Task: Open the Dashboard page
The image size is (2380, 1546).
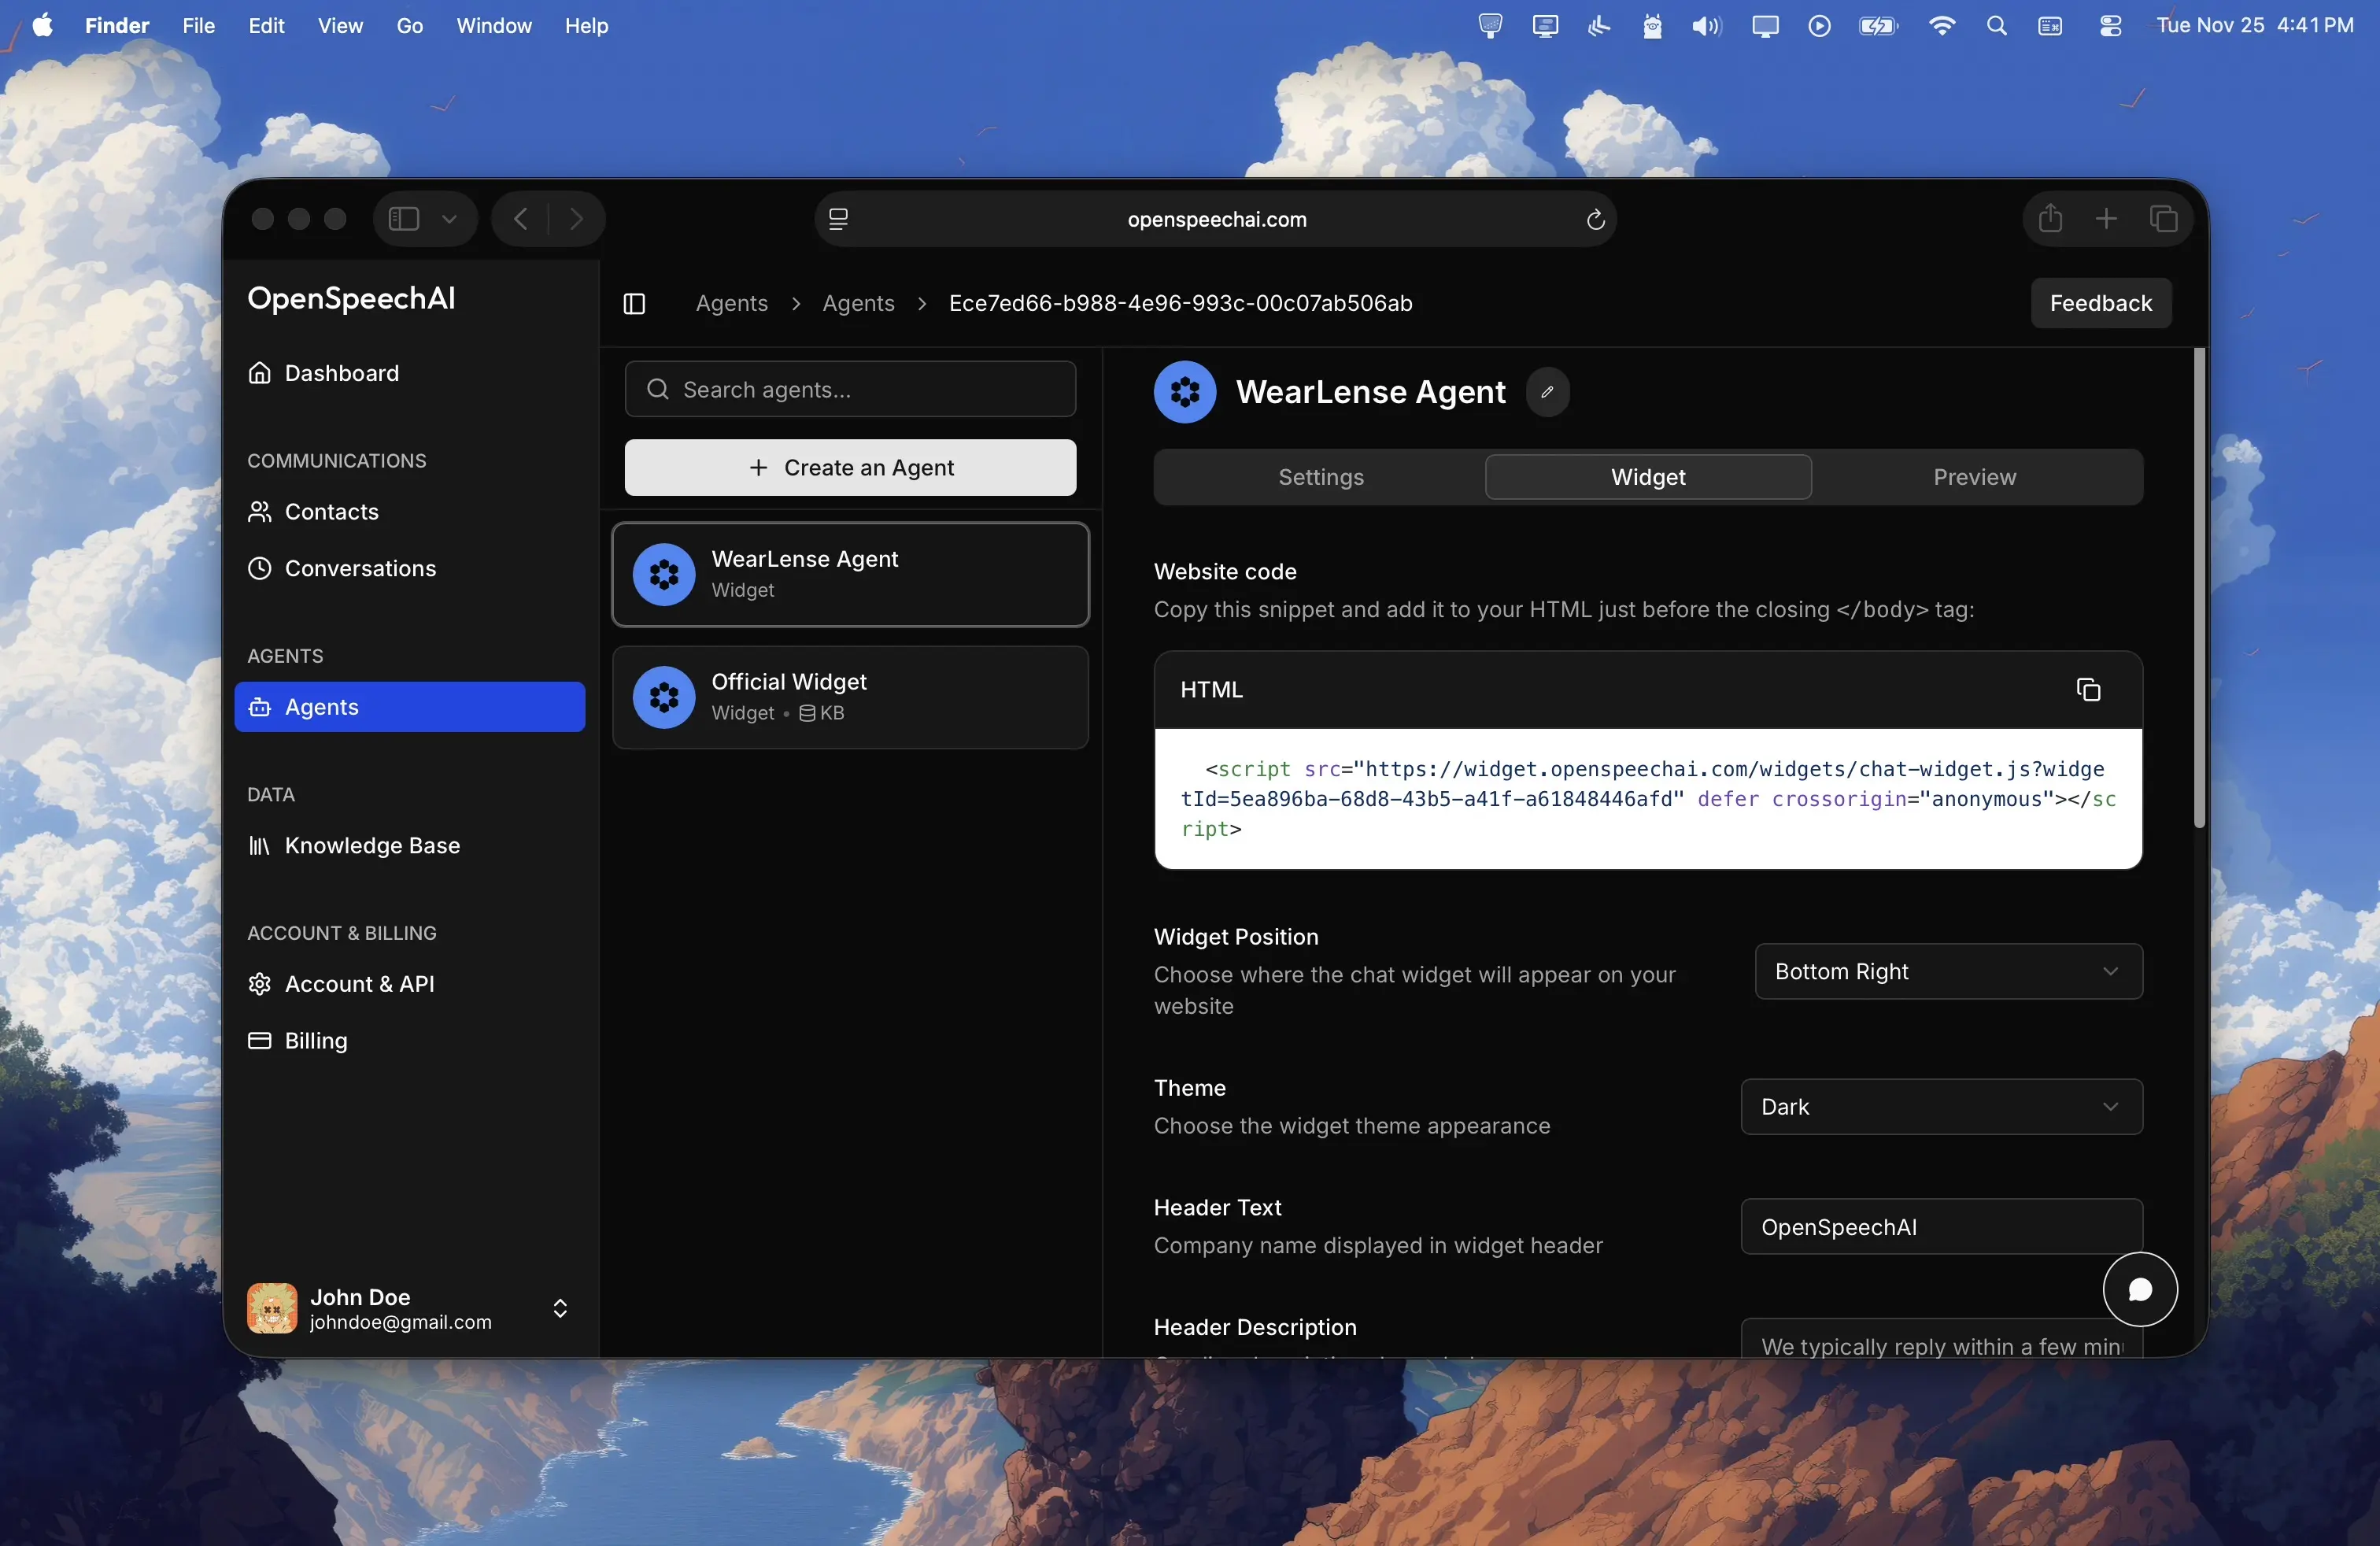Action: click(409, 373)
